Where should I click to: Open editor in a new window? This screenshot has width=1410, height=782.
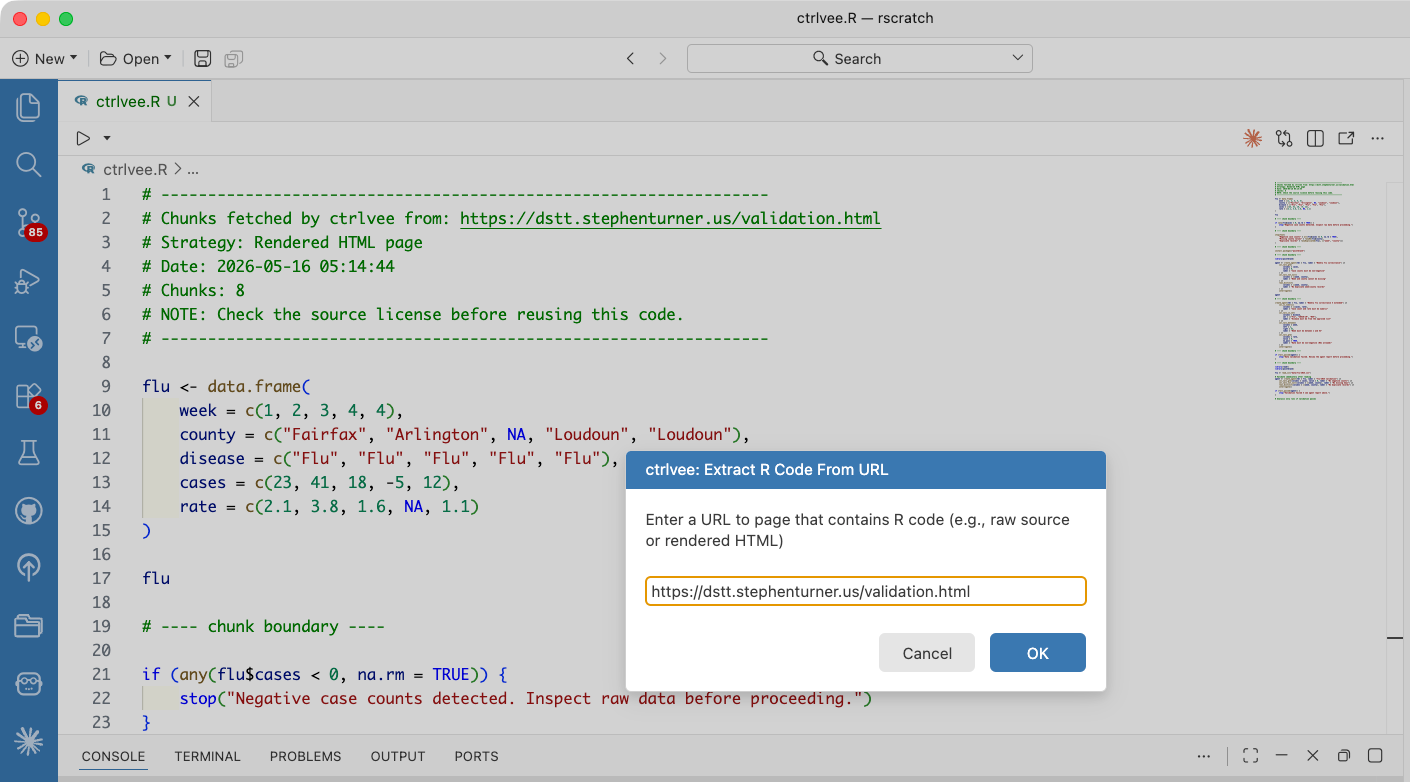(x=1346, y=138)
